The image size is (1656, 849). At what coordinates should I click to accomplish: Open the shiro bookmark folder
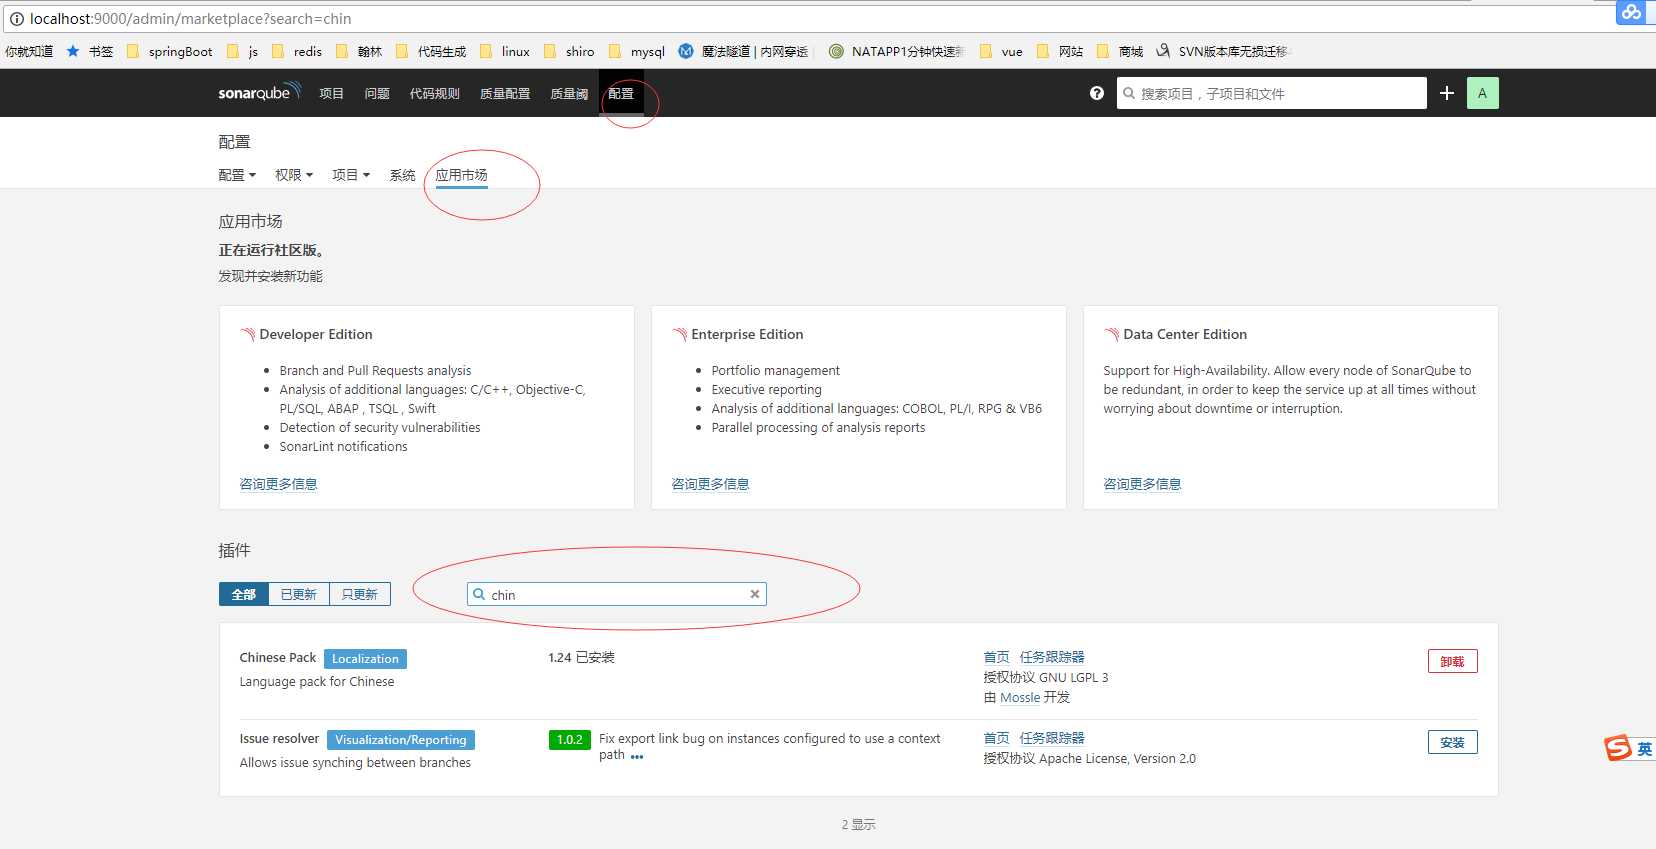(x=569, y=51)
